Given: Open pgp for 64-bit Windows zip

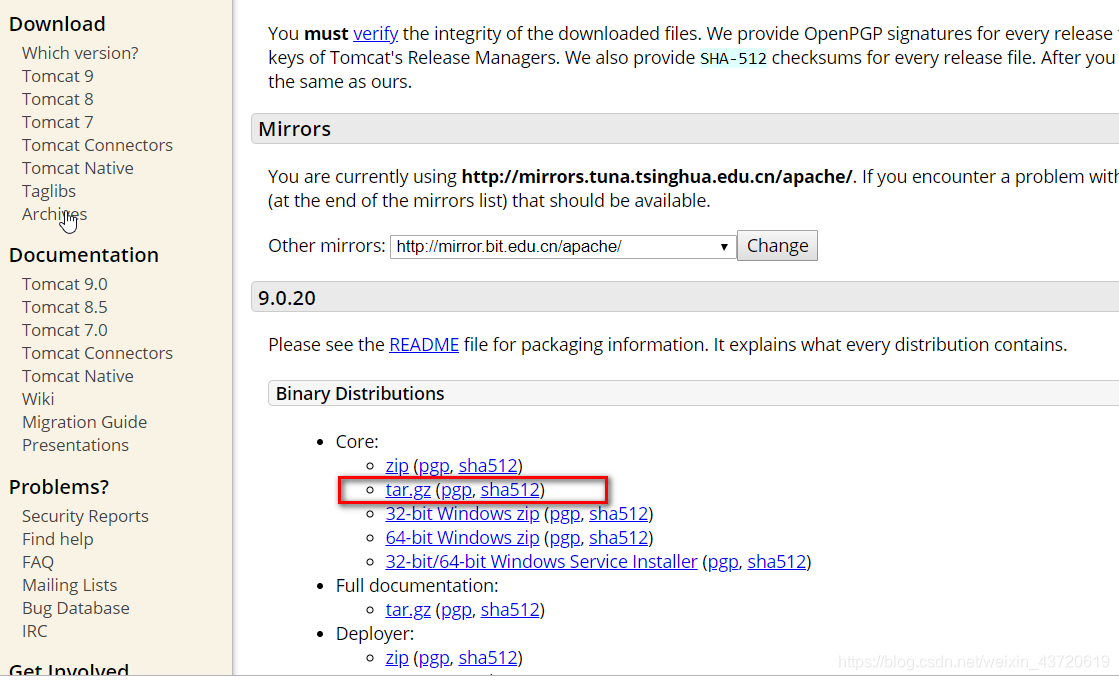Looking at the screenshot, I should [x=564, y=538].
